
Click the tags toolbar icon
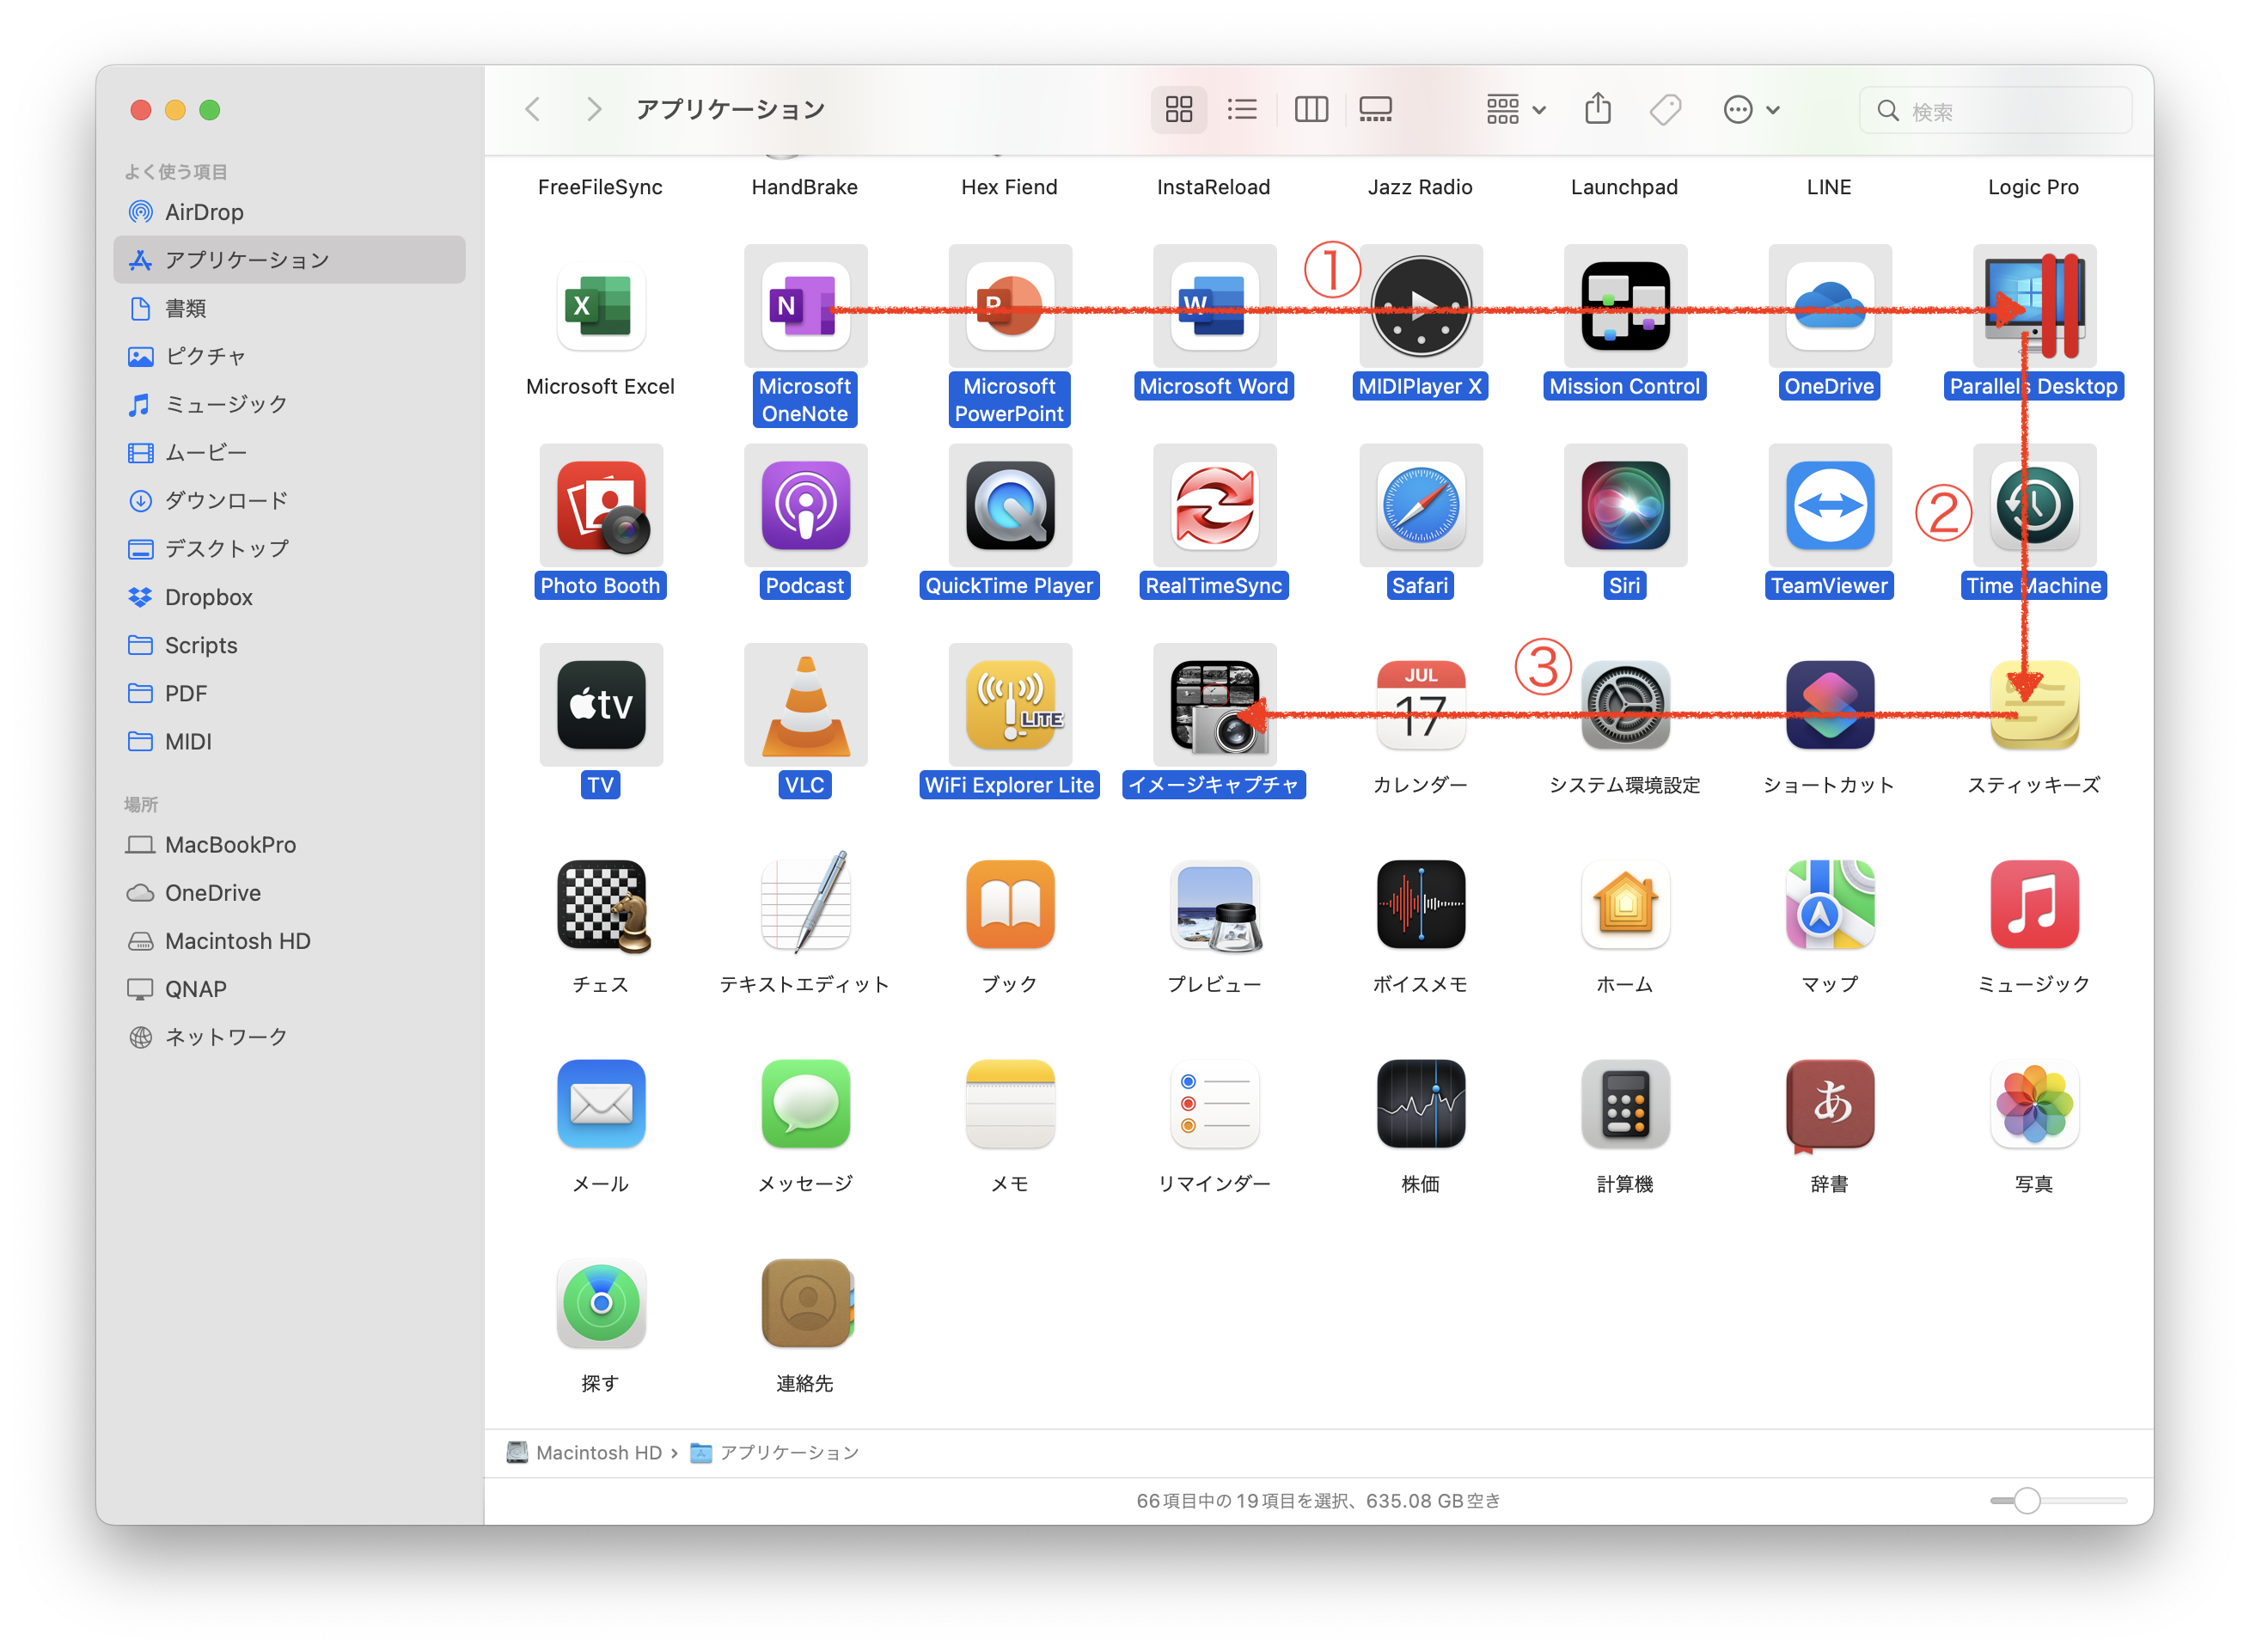point(1665,109)
